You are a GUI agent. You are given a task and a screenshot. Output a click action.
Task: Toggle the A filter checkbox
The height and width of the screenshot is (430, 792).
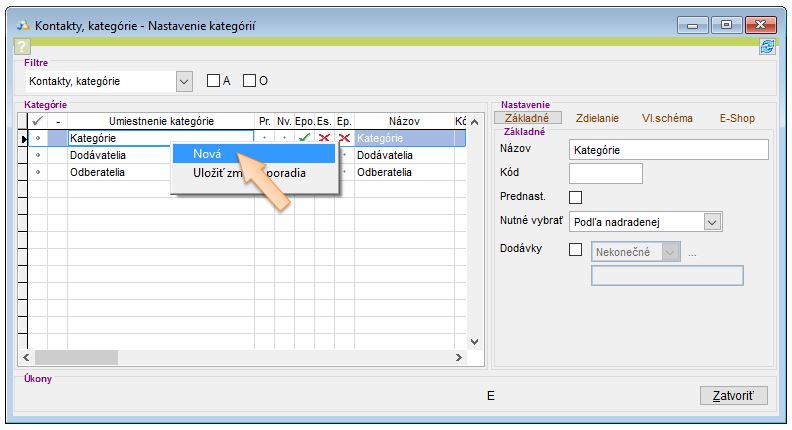(213, 81)
